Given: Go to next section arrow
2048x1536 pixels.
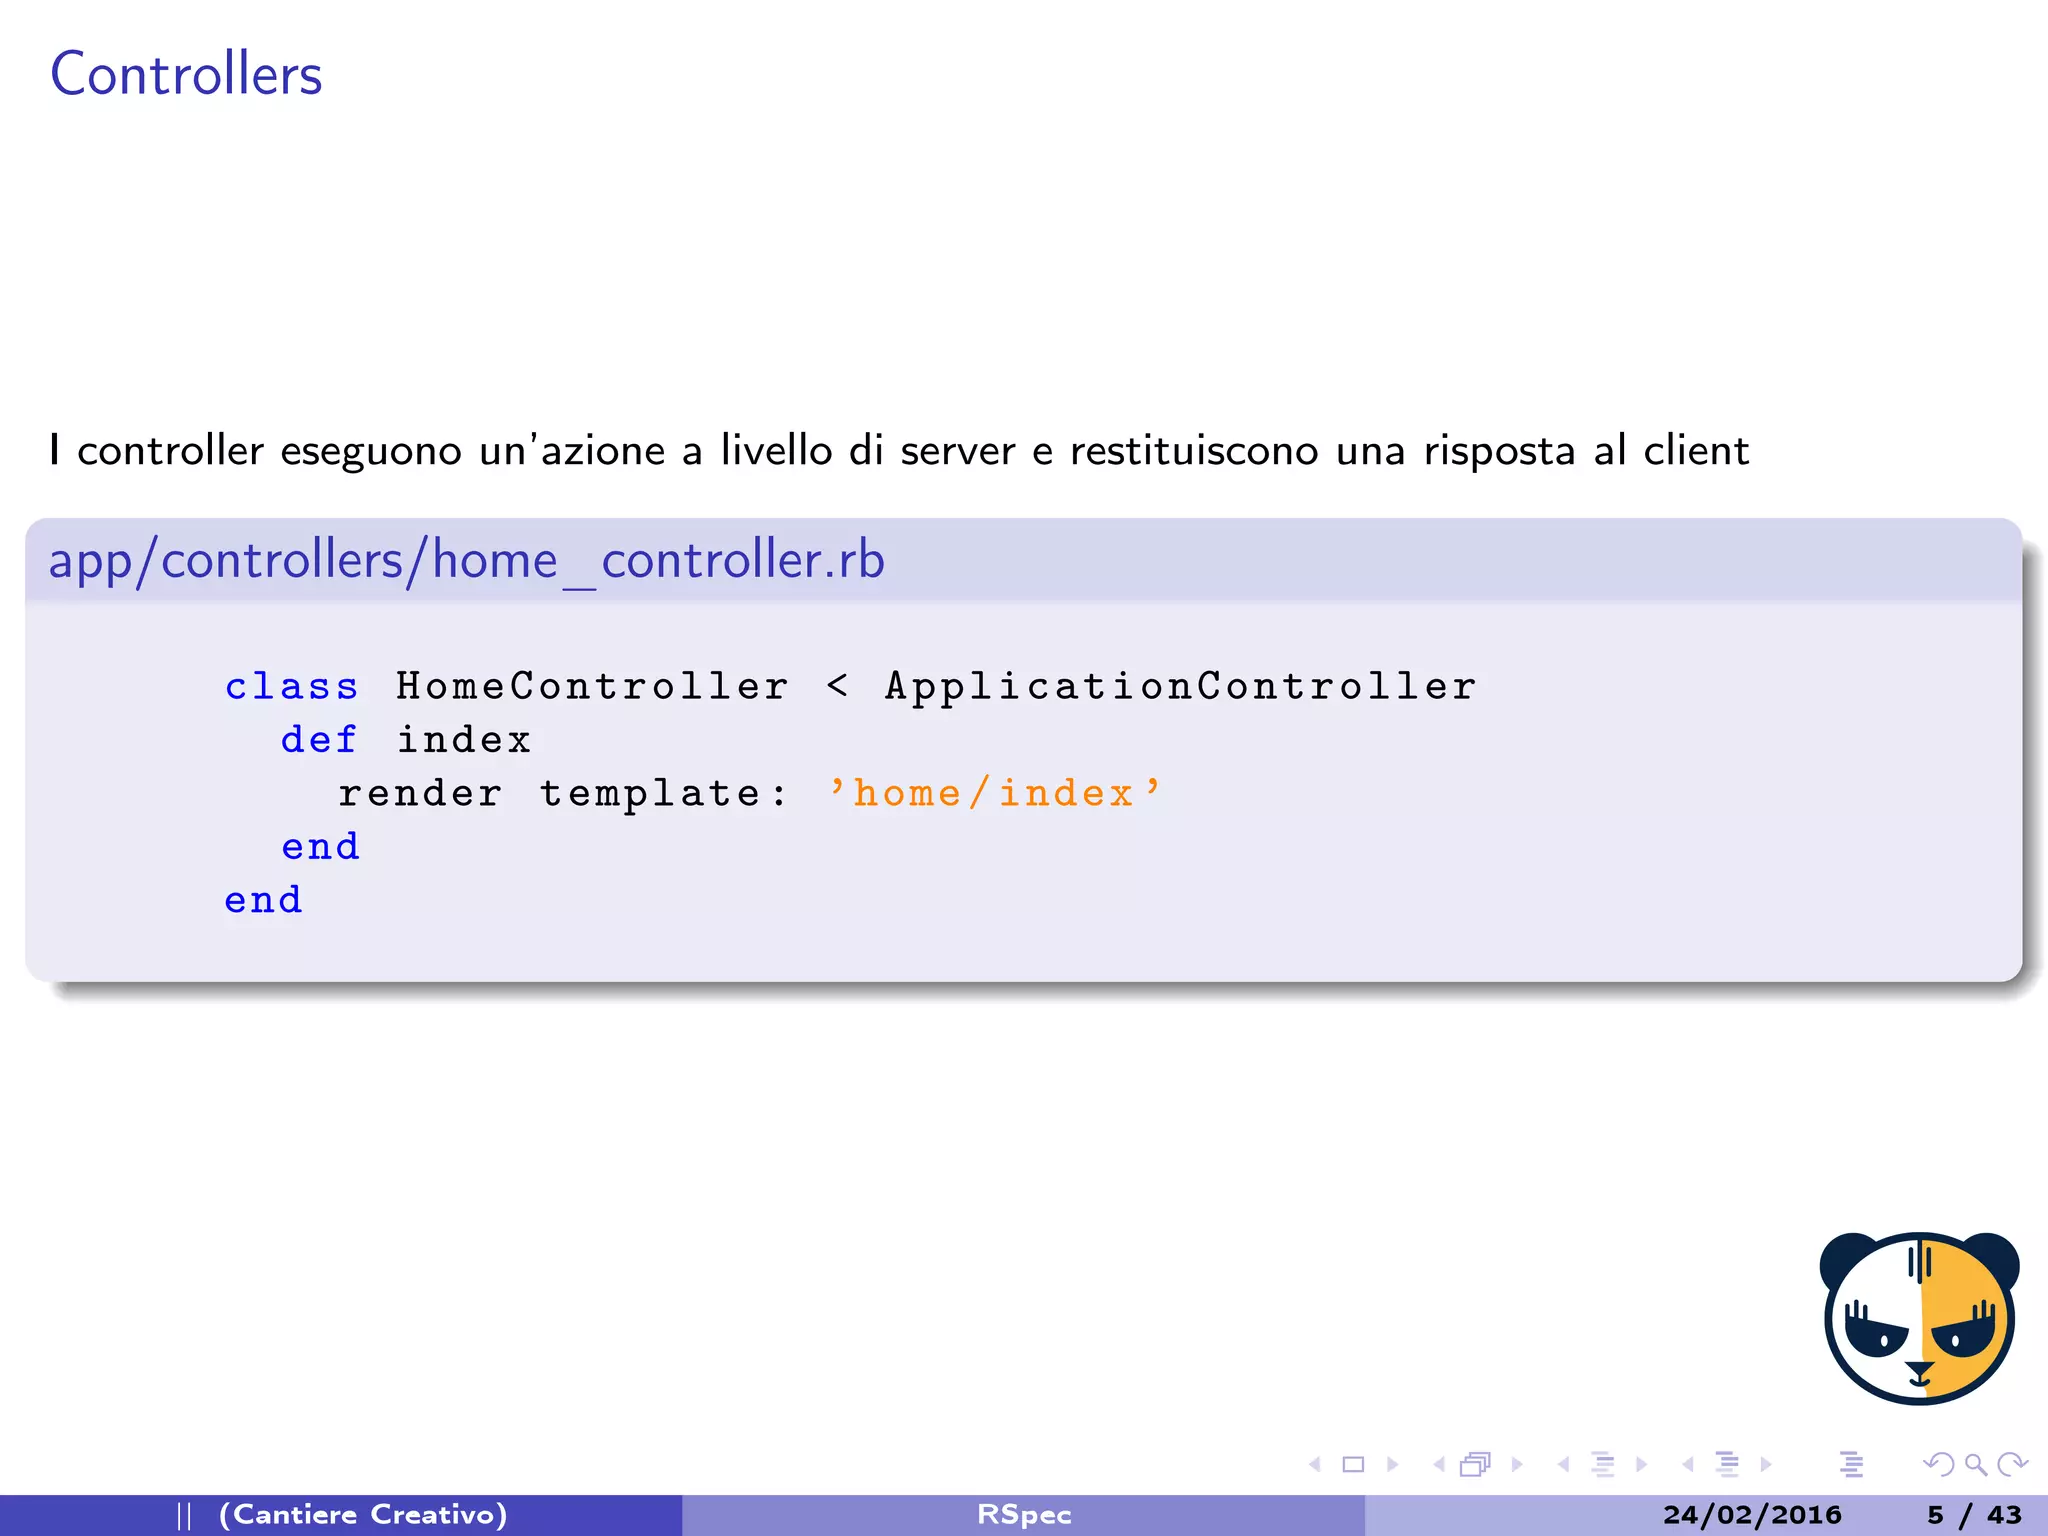Looking at the screenshot, I should click(1766, 1464).
